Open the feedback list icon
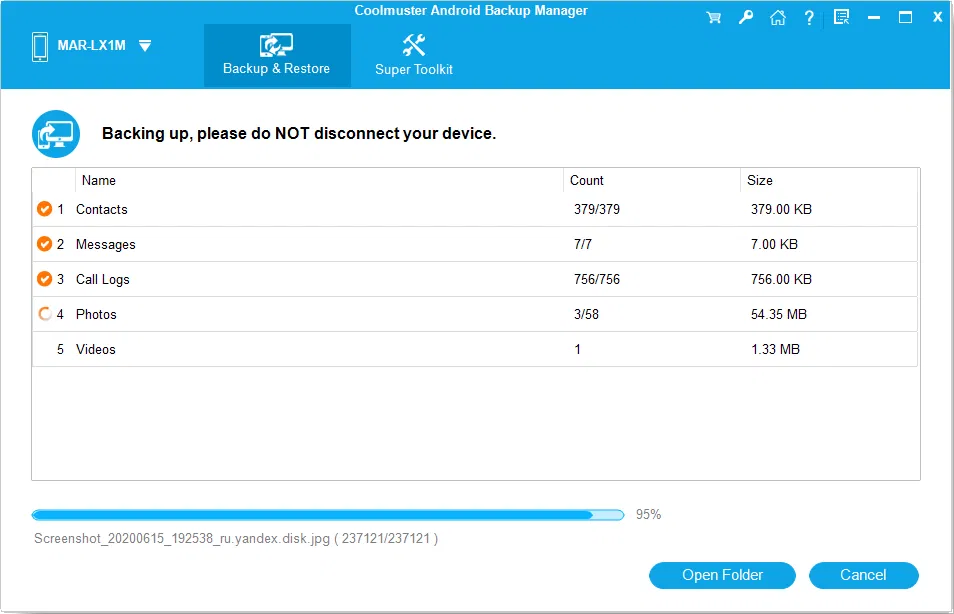Image resolution: width=954 pixels, height=614 pixels. click(x=841, y=18)
